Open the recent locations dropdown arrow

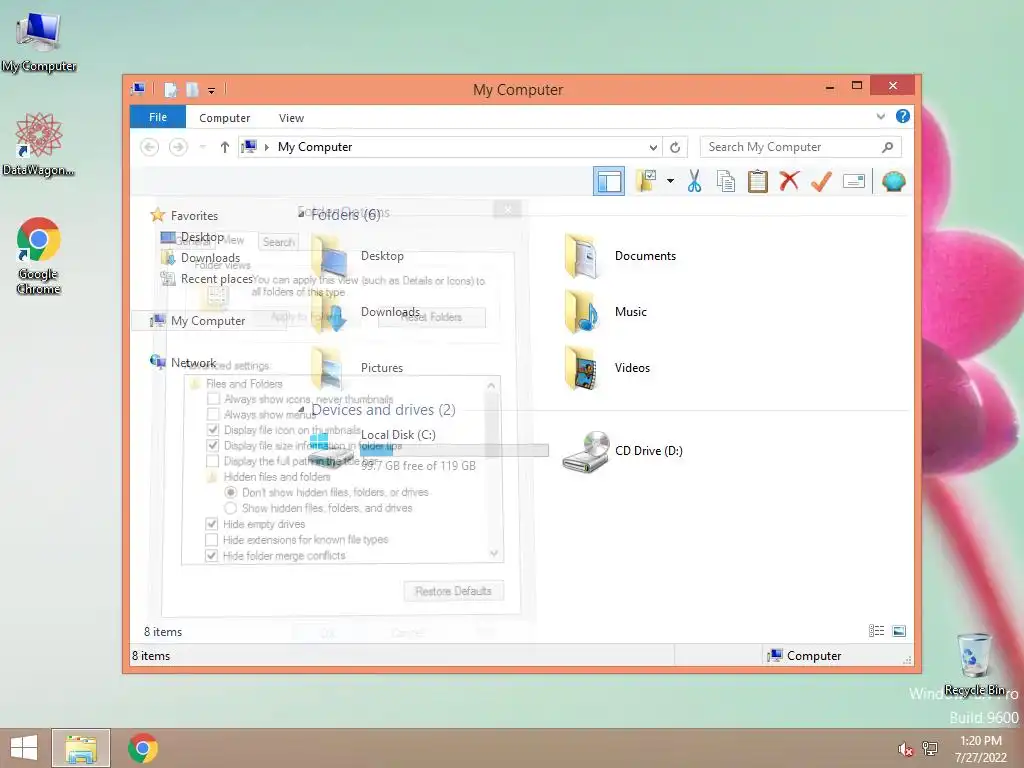pyautogui.click(x=202, y=147)
